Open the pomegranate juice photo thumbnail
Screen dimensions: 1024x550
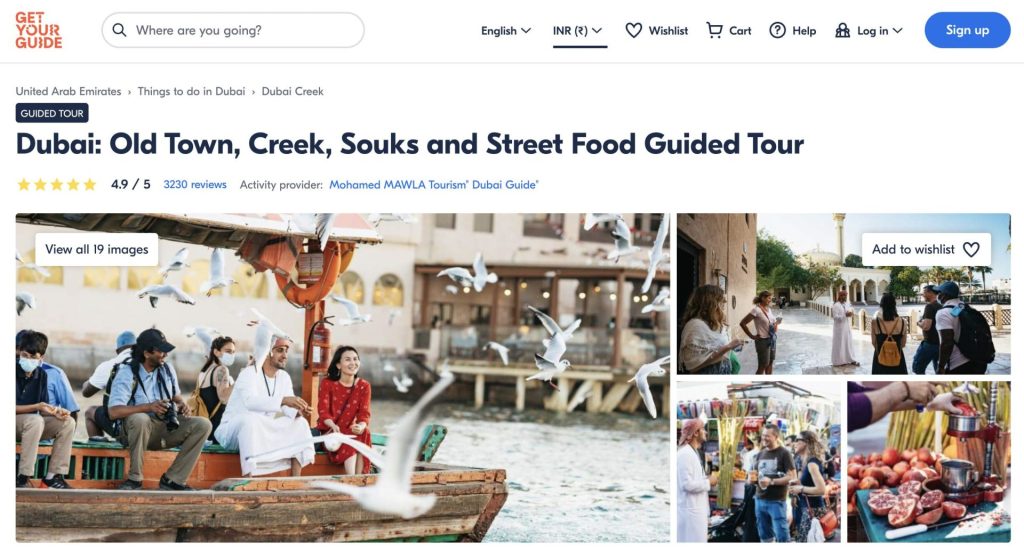pos(928,461)
